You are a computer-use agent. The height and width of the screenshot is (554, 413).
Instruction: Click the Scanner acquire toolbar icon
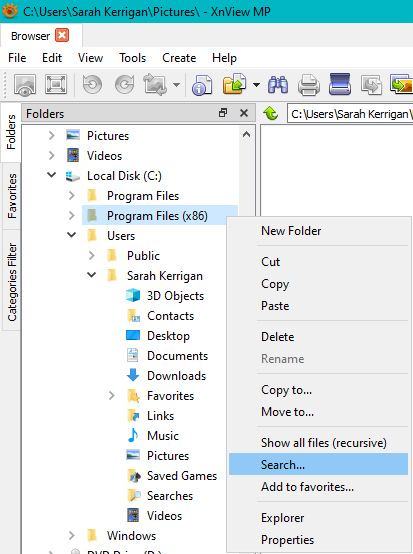point(340,84)
